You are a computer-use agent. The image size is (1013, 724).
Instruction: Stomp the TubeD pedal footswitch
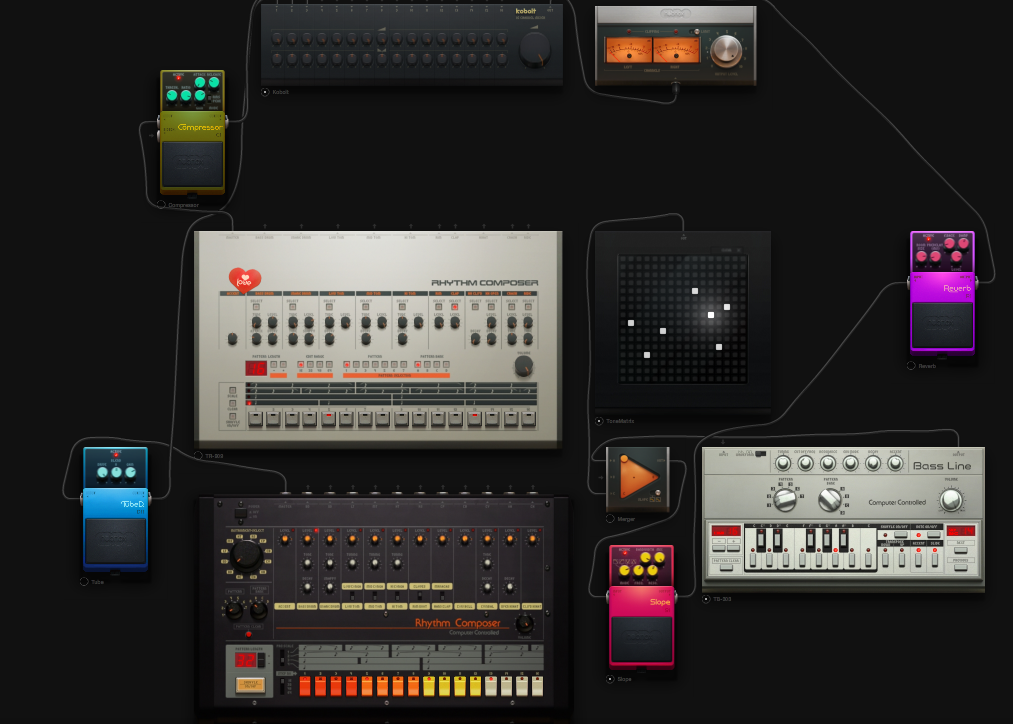(115, 540)
